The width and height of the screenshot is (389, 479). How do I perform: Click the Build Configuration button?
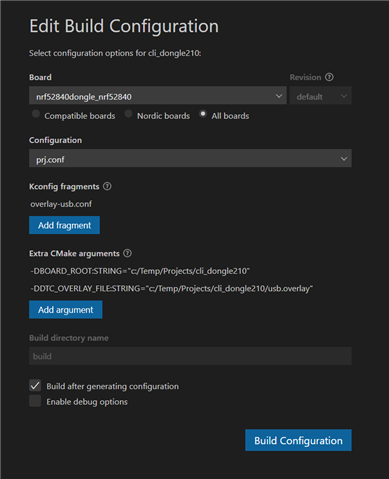pos(298,440)
